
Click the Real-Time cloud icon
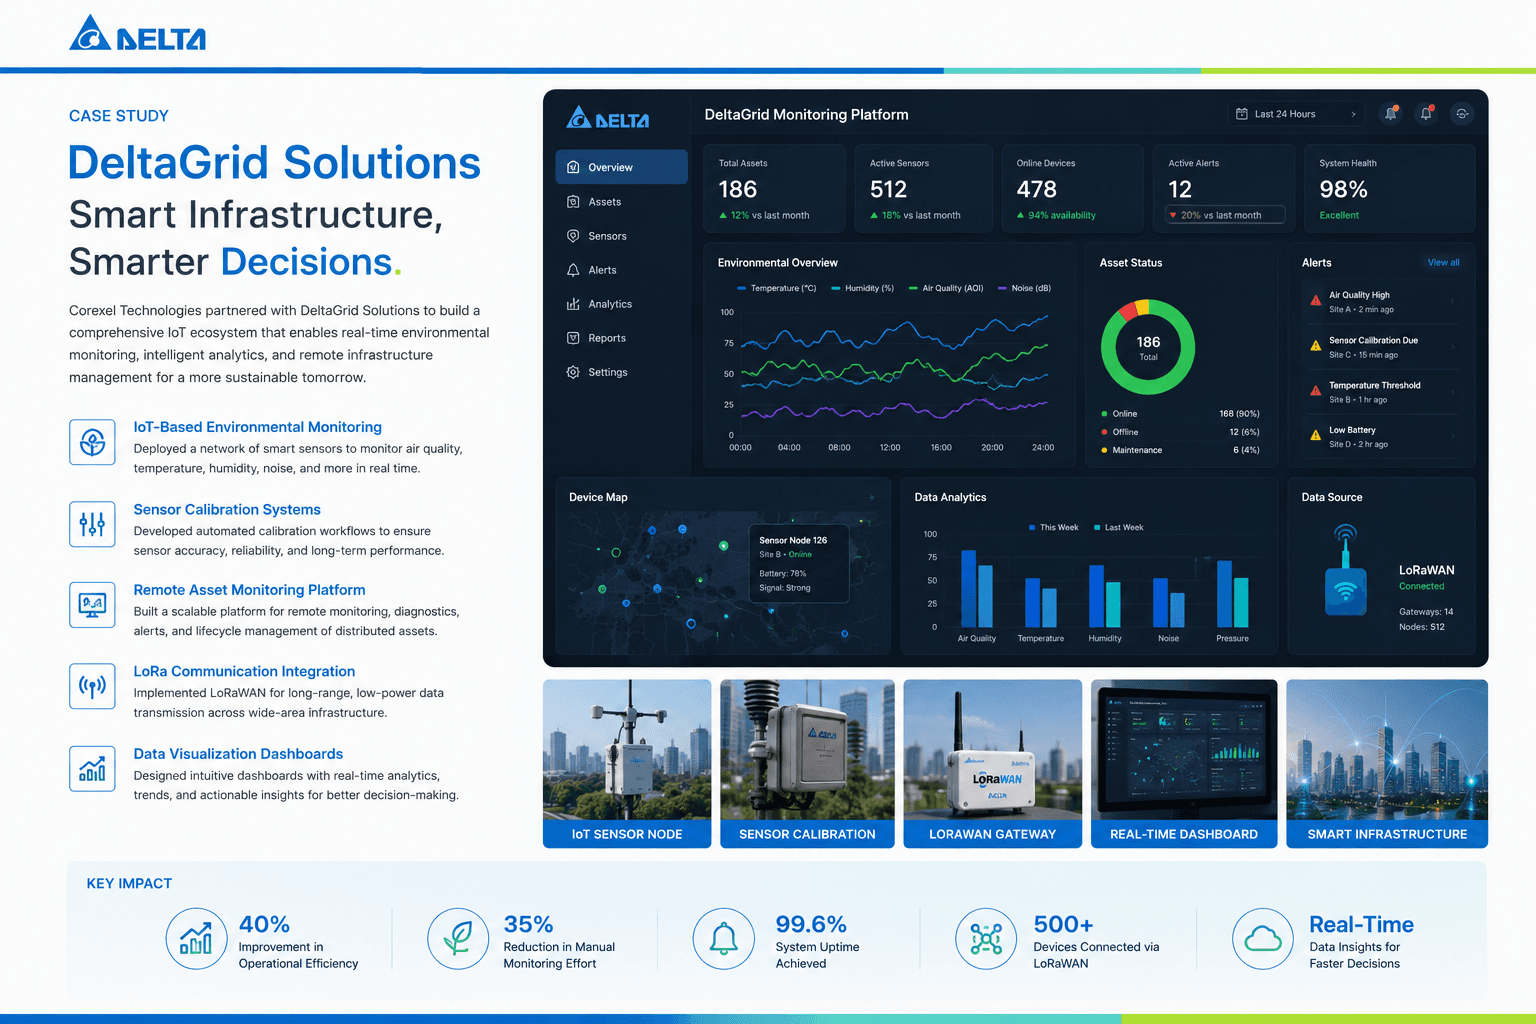pyautogui.click(x=1263, y=939)
